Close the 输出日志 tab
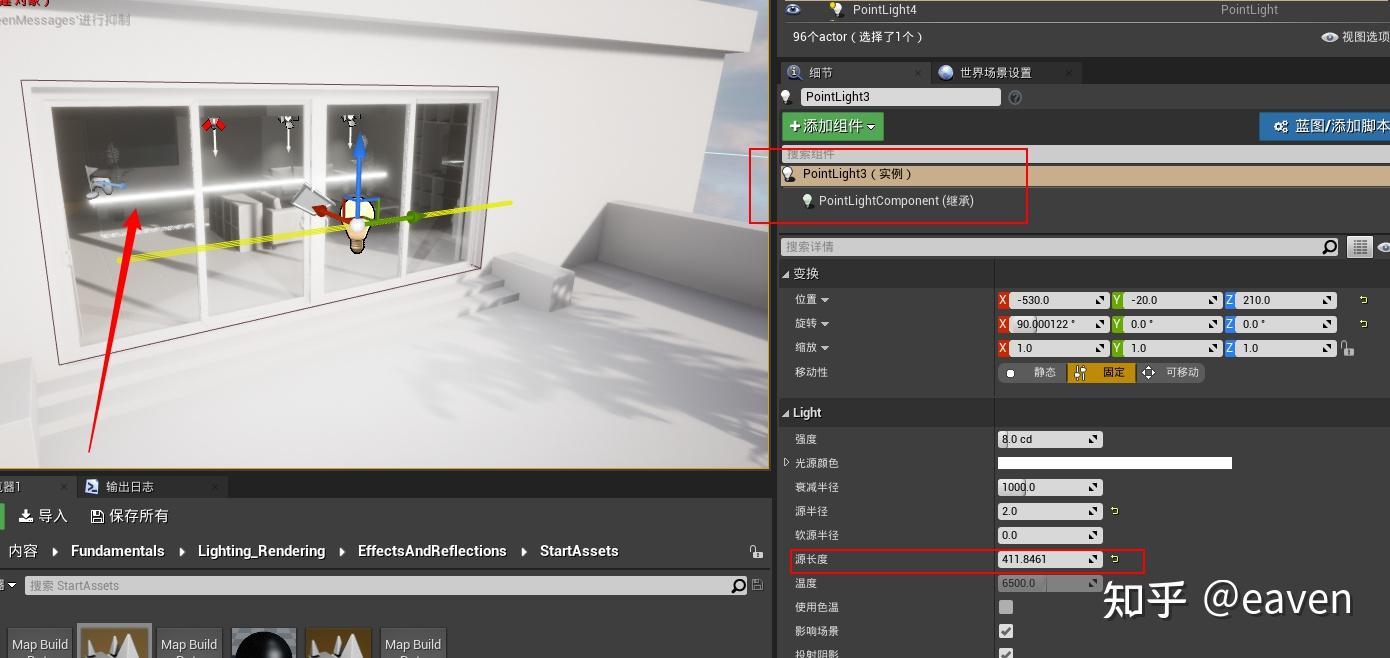Screen dimensions: 1390x658 [x=214, y=488]
